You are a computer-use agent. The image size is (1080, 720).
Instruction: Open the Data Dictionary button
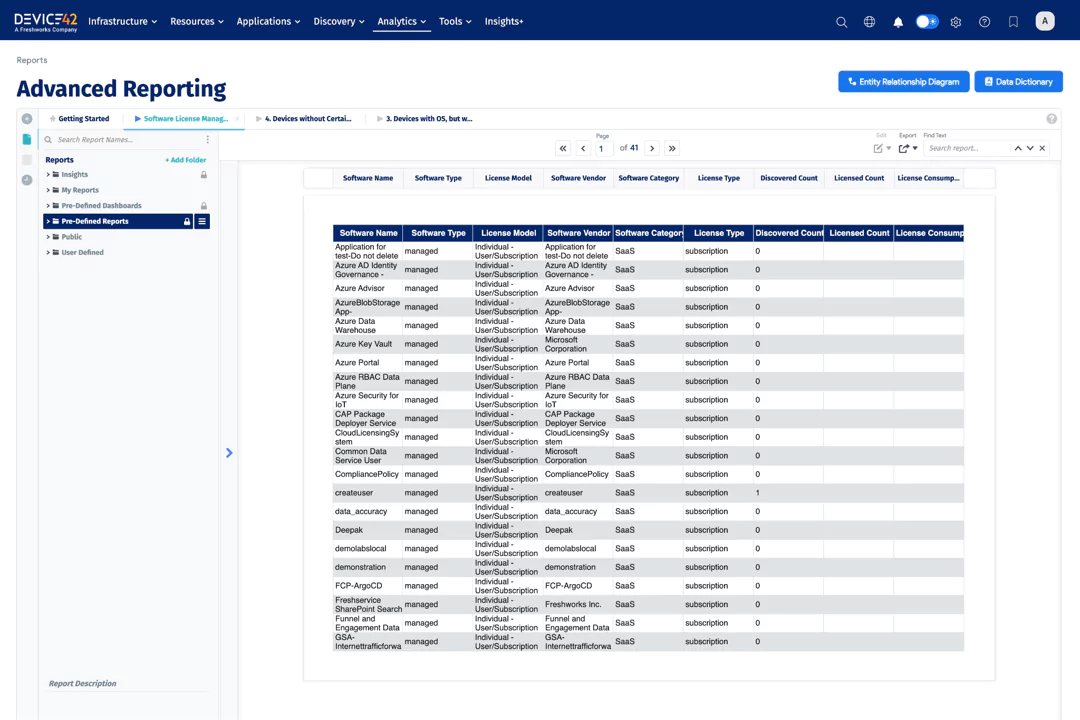click(x=1018, y=82)
